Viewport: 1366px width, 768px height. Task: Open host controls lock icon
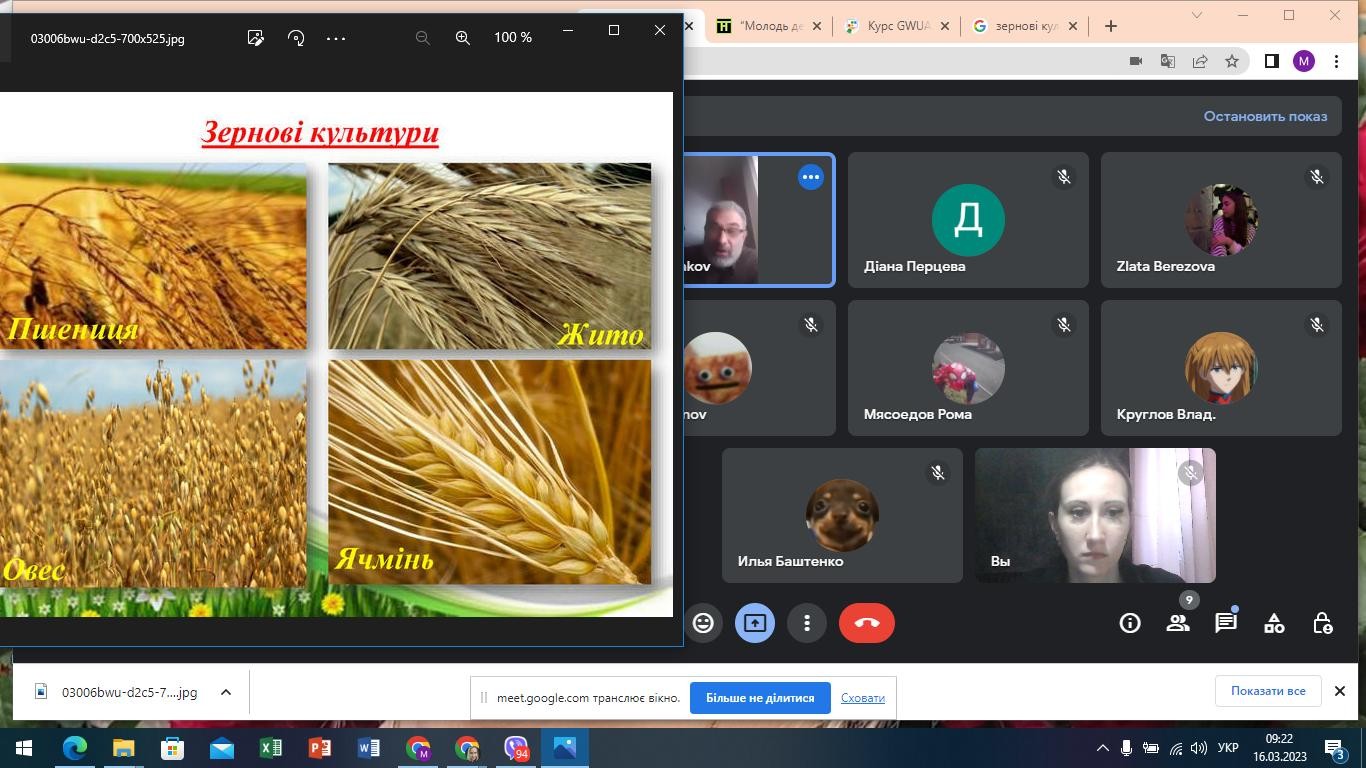tap(1322, 623)
